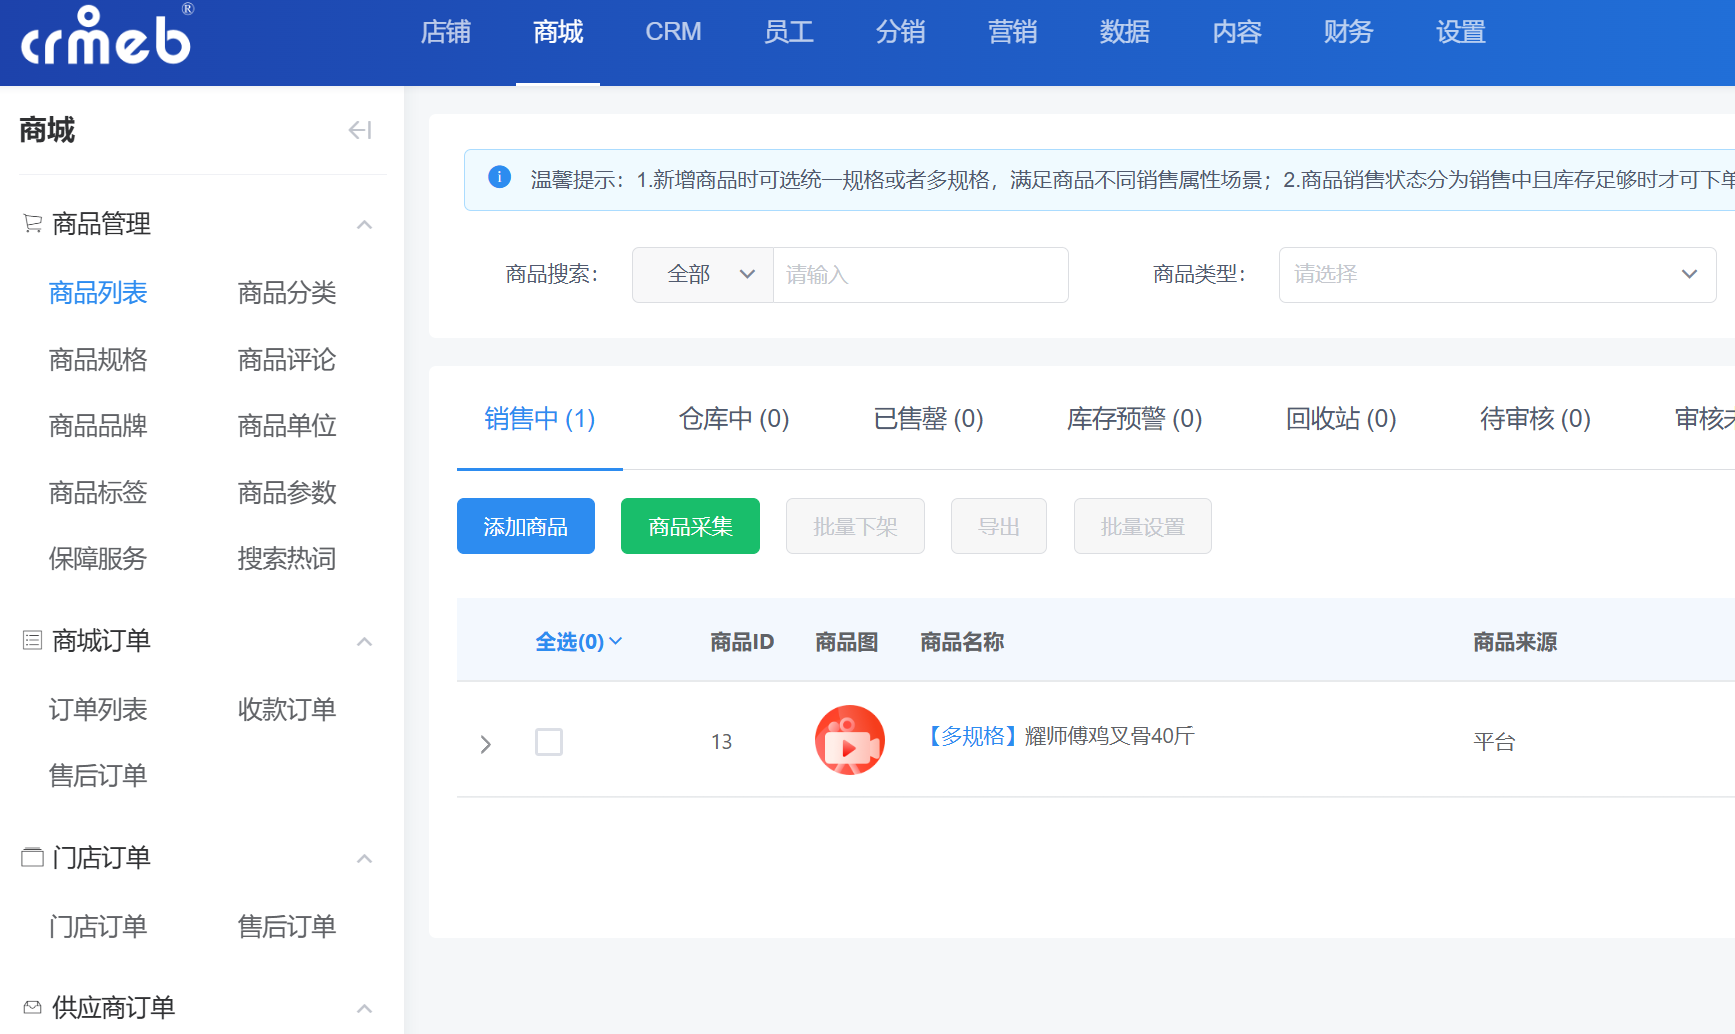
Task: Open the 全部 search scope dropdown
Action: pos(703,275)
